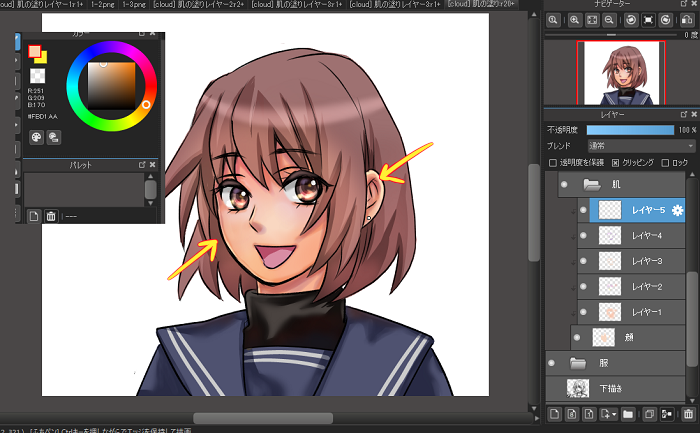
Task: Enable the 透明度を保護 checkbox
Action: coord(554,162)
